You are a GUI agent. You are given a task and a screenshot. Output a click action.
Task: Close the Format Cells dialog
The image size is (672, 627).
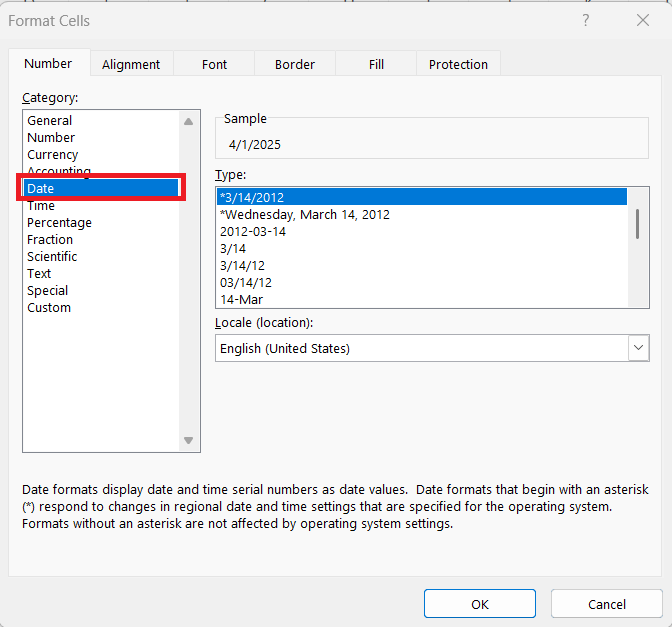[642, 20]
